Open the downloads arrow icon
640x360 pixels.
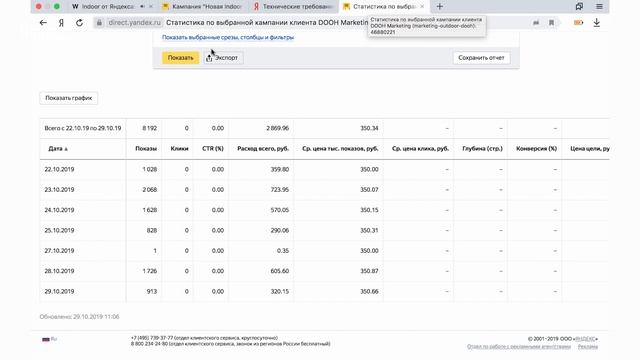[597, 23]
